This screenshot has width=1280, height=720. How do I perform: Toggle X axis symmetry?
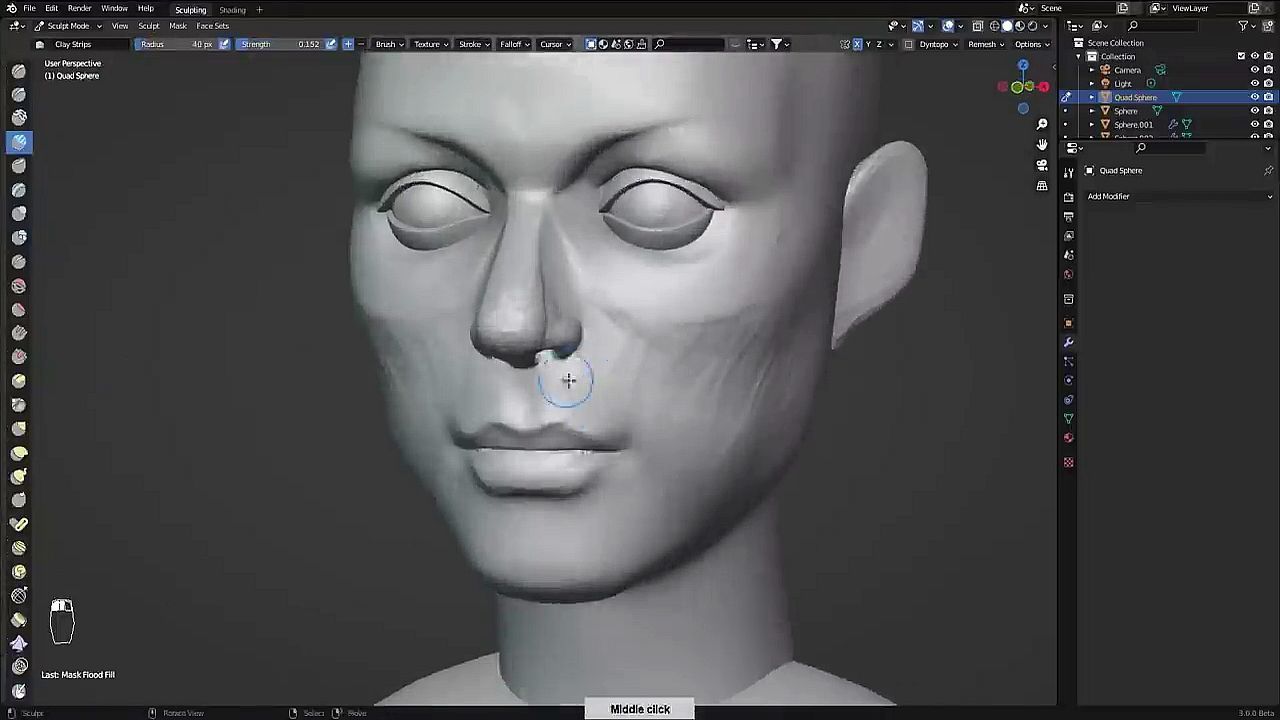[857, 44]
